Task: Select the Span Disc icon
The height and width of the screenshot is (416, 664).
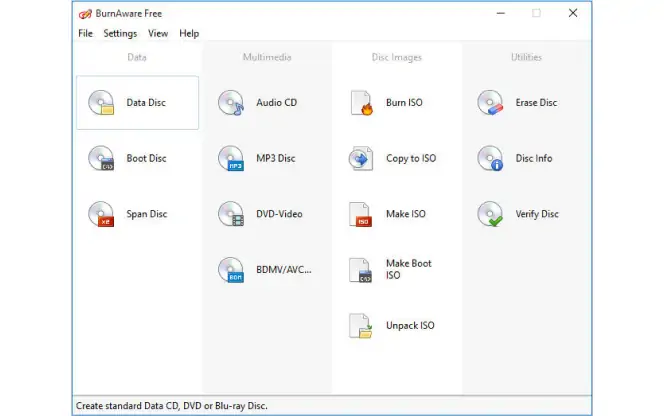Action: click(101, 214)
